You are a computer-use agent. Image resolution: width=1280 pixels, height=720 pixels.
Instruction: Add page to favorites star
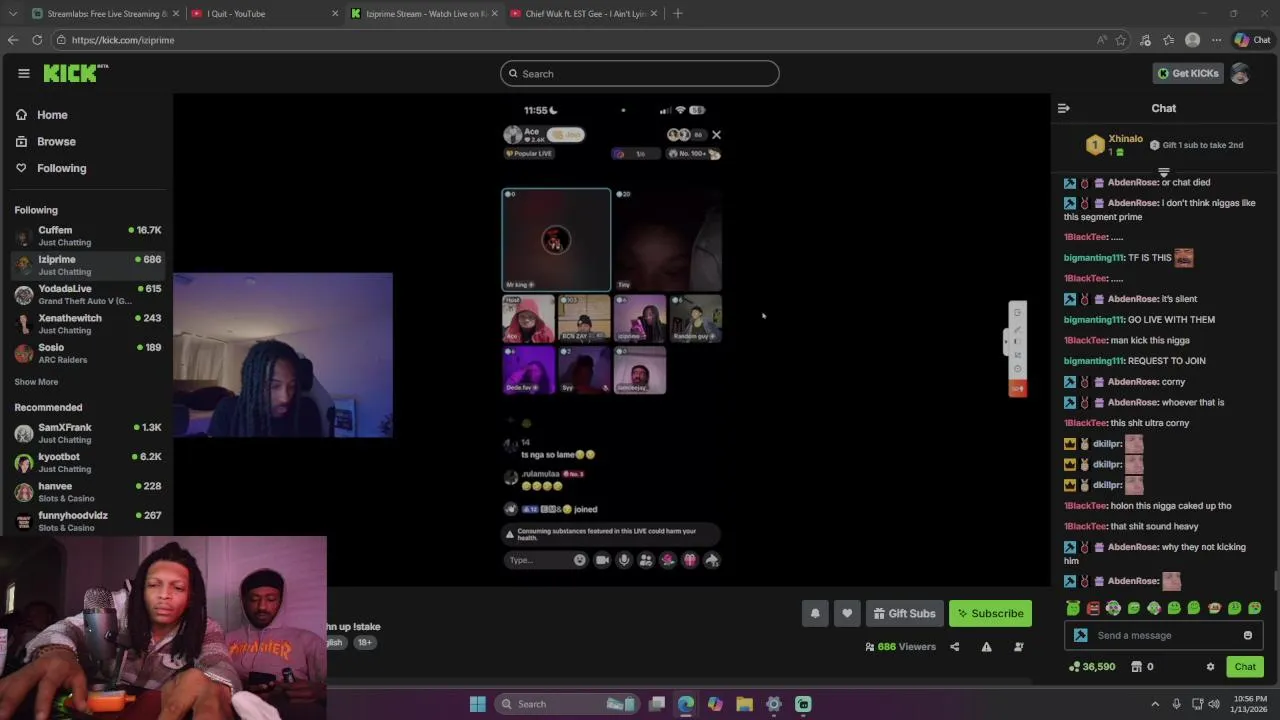(x=1121, y=40)
